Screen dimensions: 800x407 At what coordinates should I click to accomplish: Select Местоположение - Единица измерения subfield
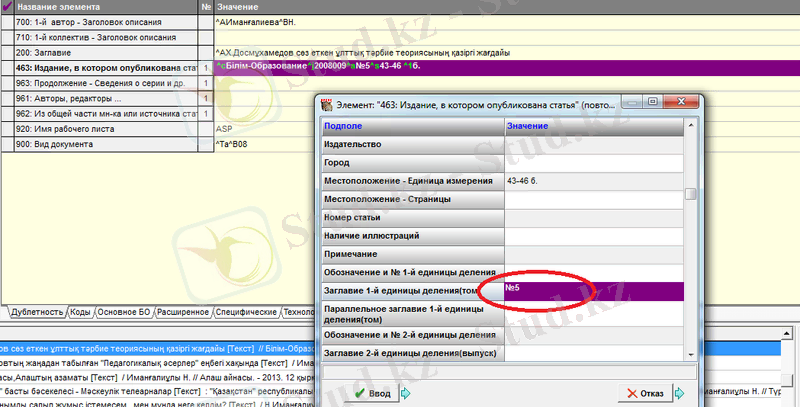(413, 181)
